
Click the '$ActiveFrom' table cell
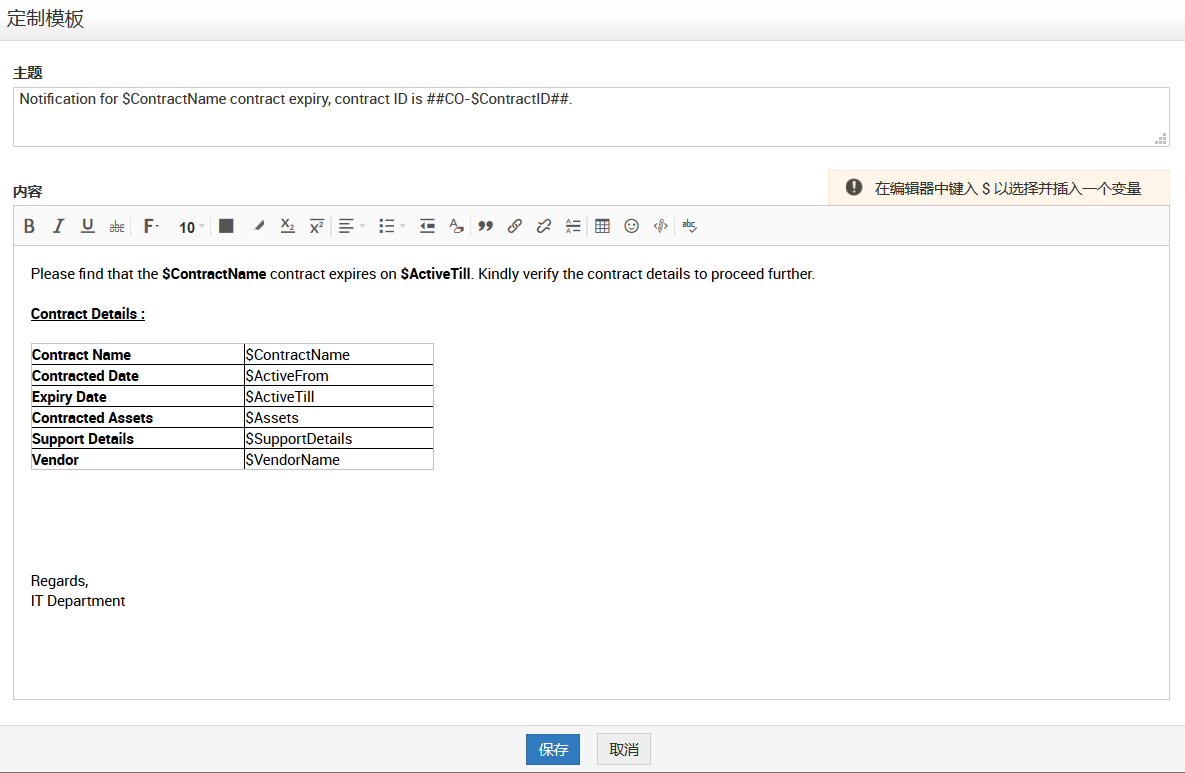tap(339, 376)
